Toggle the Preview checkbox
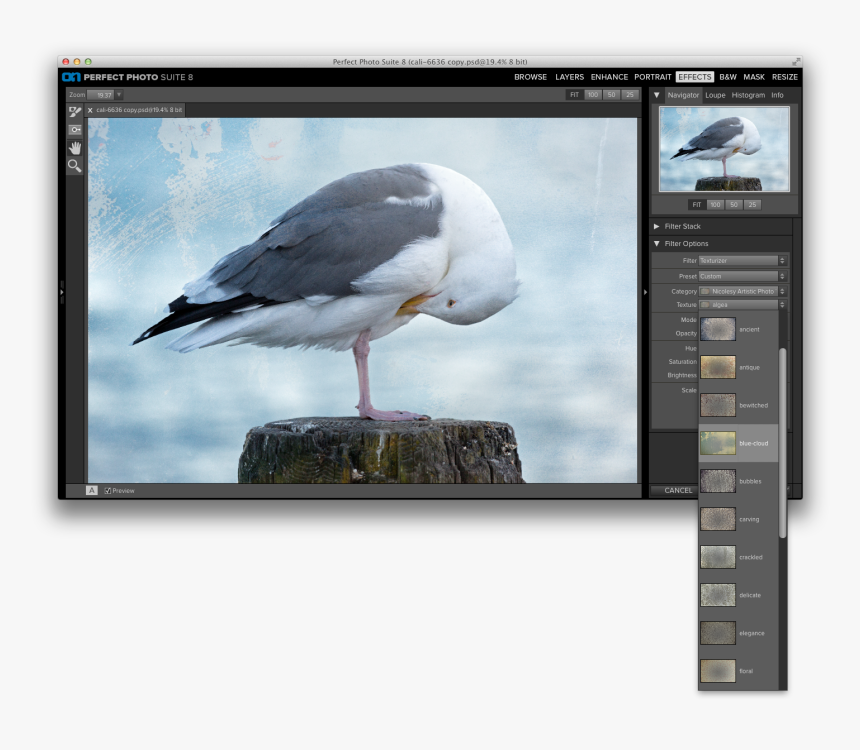This screenshot has height=750, width=860. click(107, 490)
